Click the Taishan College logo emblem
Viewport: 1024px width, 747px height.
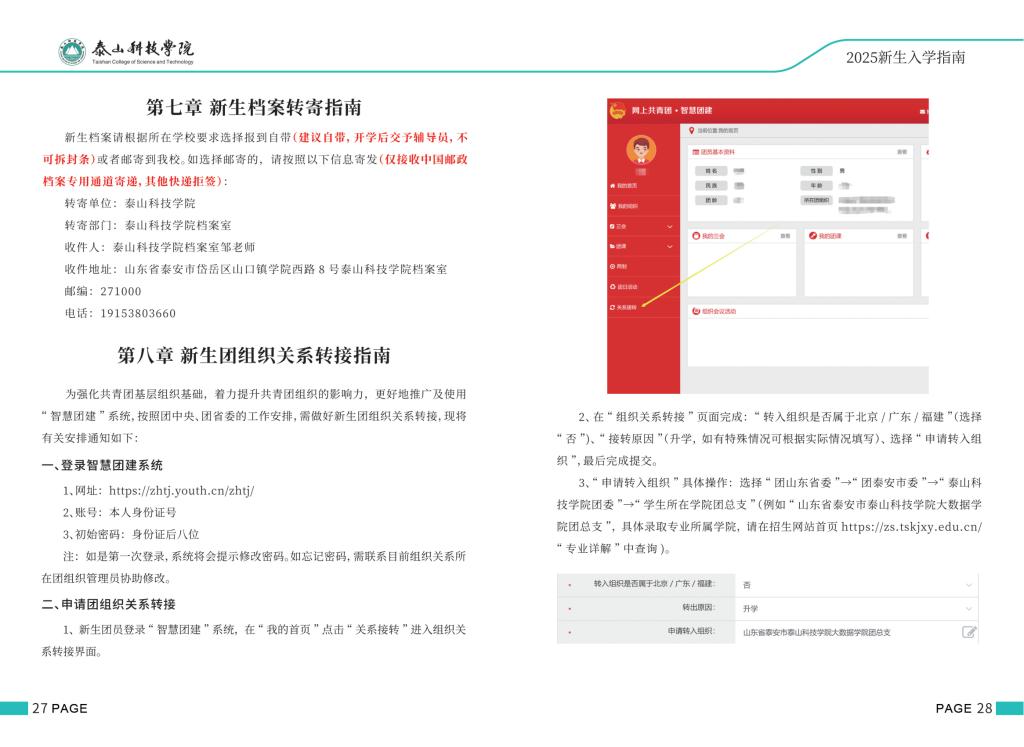point(72,52)
